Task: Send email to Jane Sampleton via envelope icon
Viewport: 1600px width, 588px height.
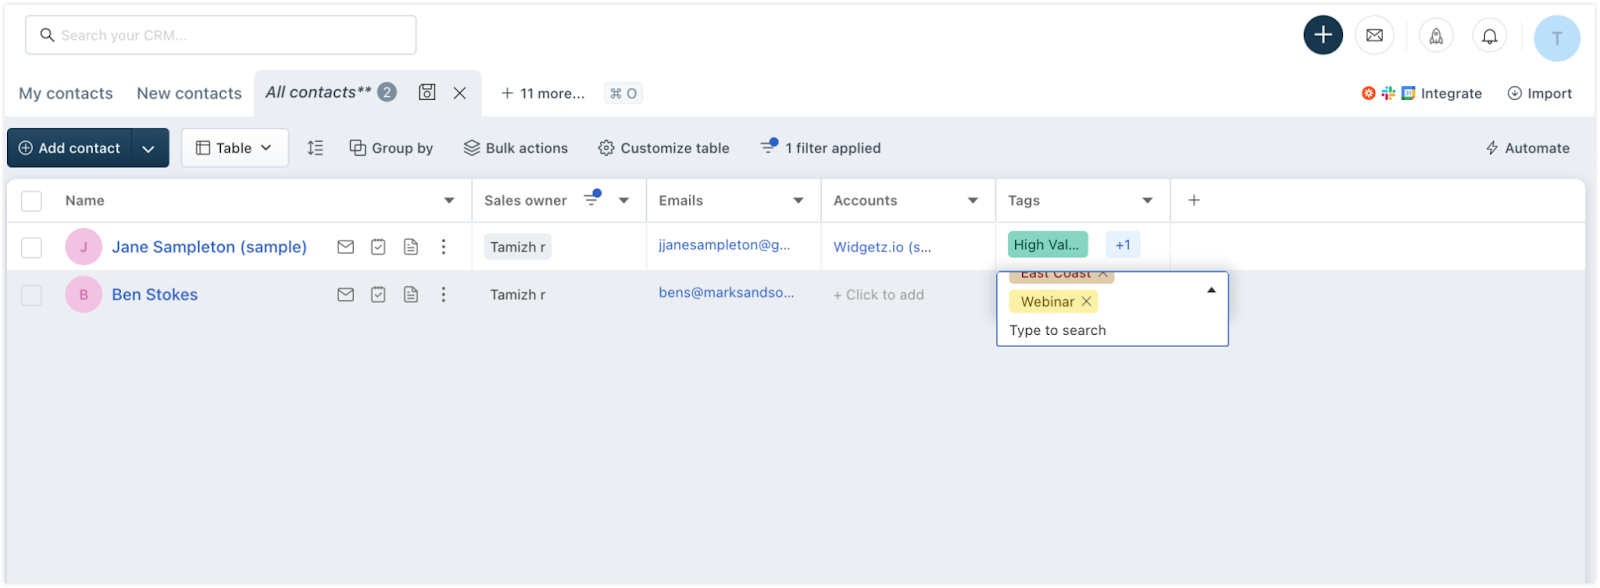Action: 345,247
